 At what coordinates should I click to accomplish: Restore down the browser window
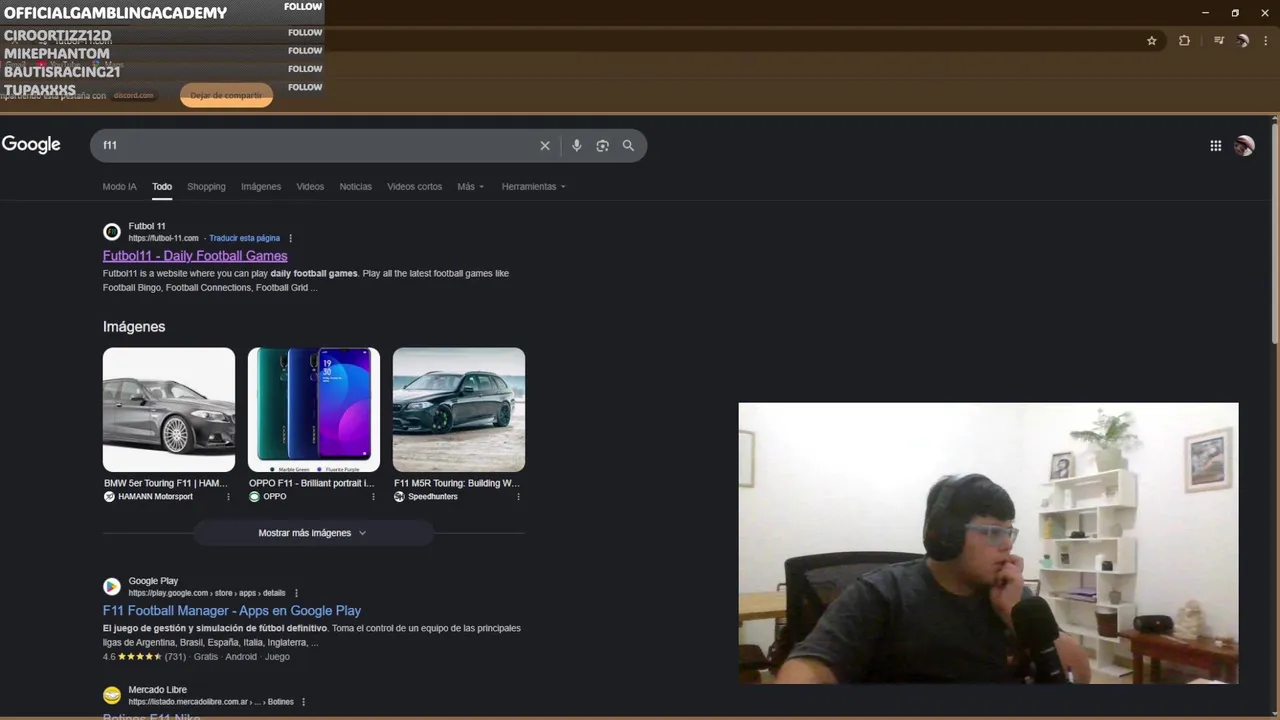[1235, 13]
